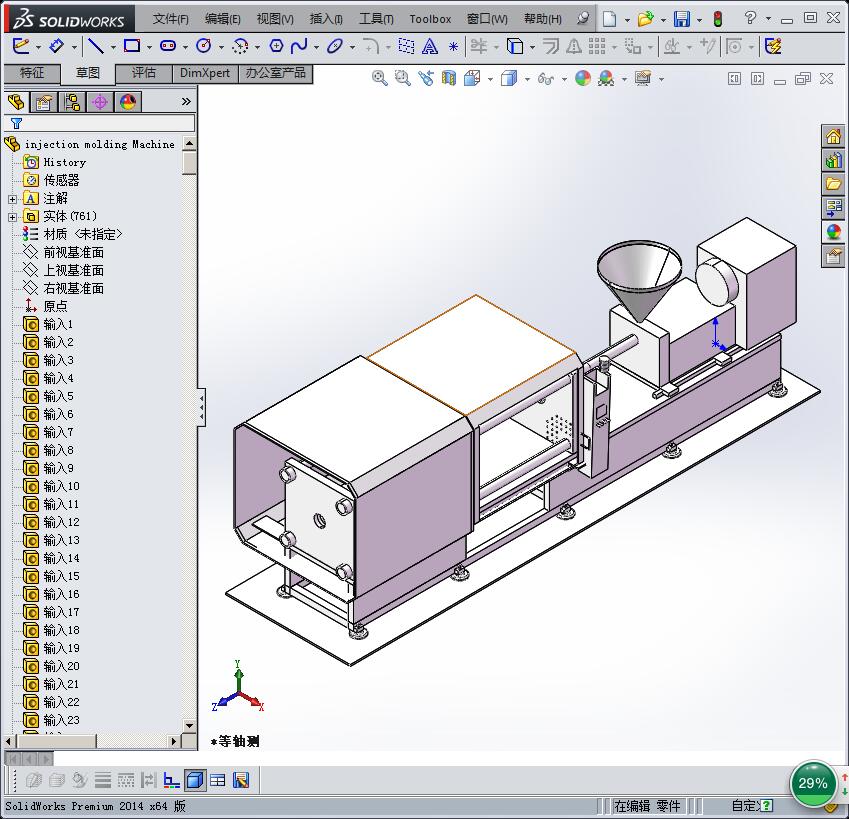This screenshot has height=819, width=849.
Task: Open the dropdown arrow next to Line tool
Action: pos(113,47)
